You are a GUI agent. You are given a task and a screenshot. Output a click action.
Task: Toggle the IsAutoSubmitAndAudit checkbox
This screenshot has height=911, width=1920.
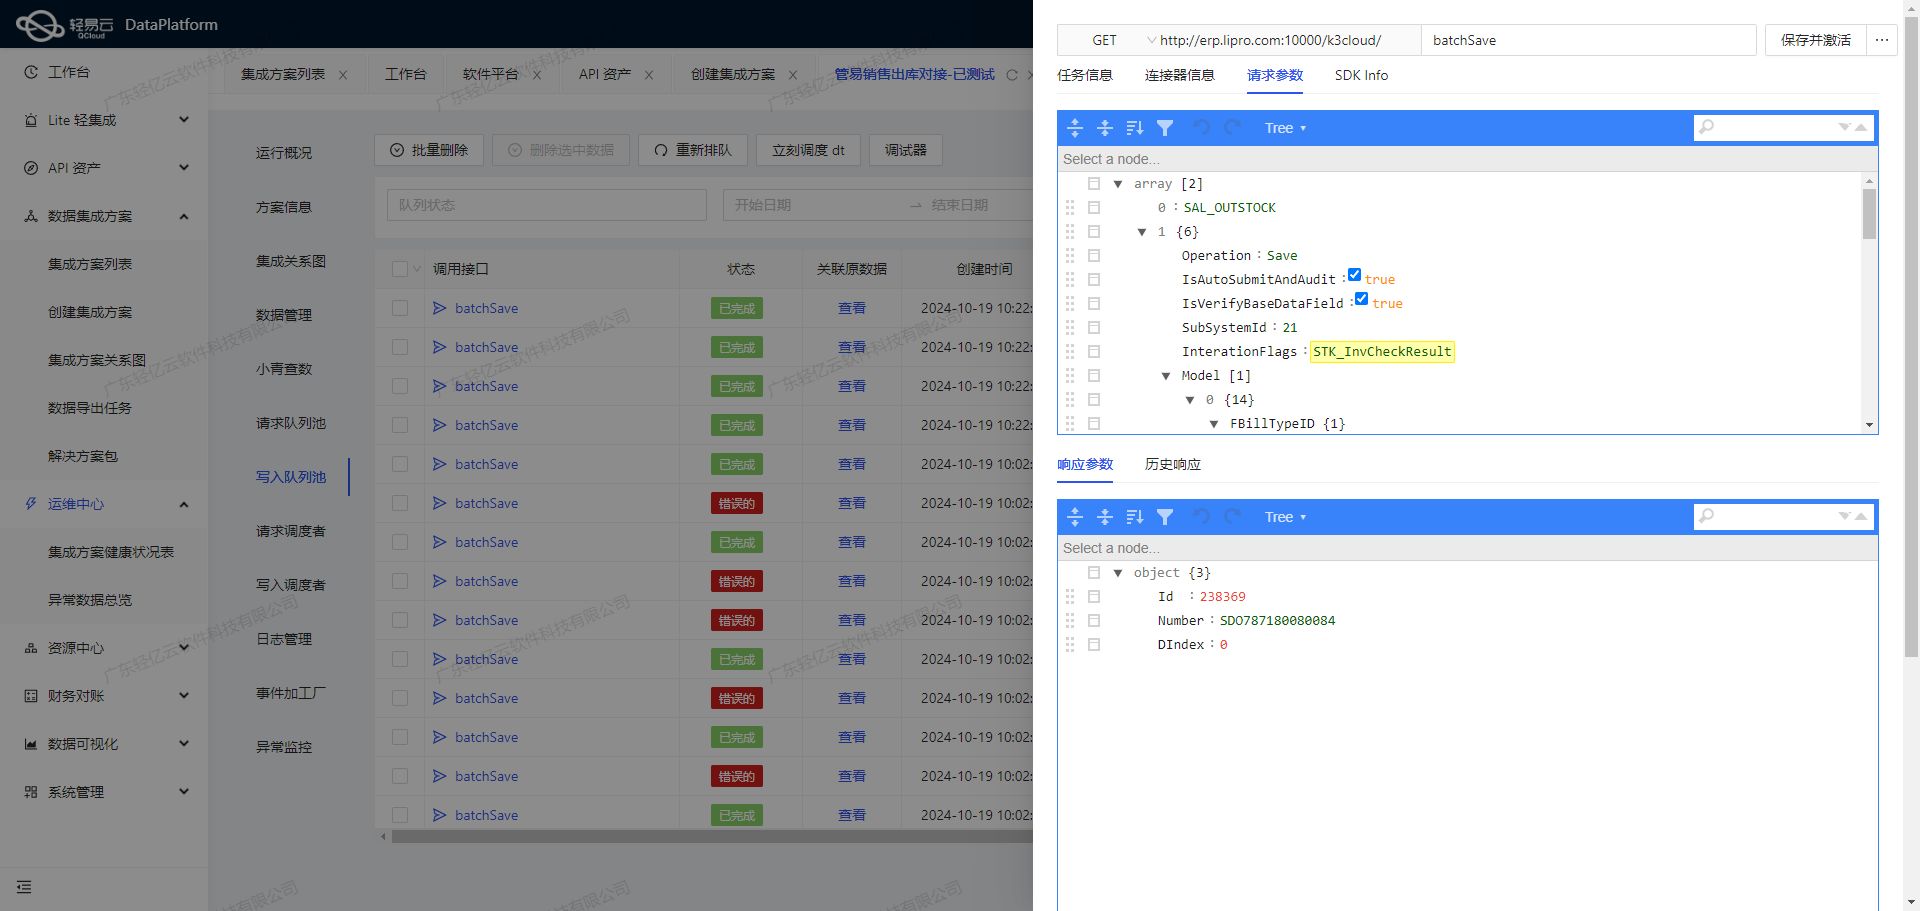[x=1354, y=275]
